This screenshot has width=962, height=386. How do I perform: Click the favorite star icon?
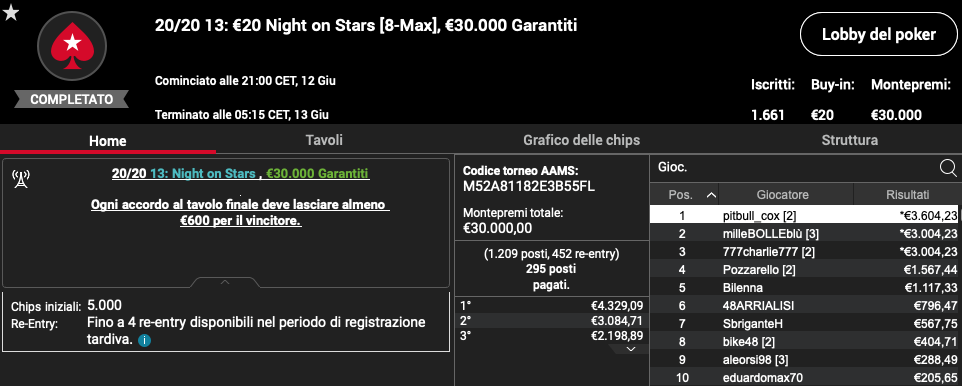point(11,13)
